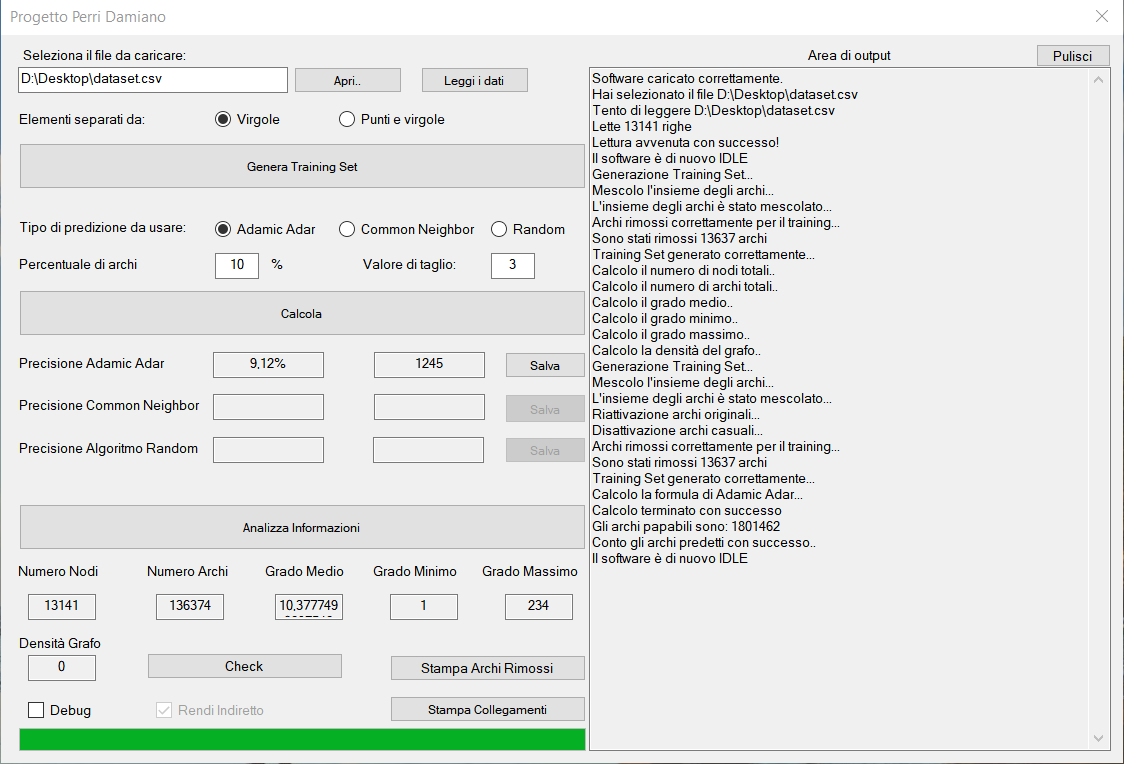The width and height of the screenshot is (1124, 764).
Task: Close the Progetto Perri Damiano window
Action: [x=1102, y=16]
